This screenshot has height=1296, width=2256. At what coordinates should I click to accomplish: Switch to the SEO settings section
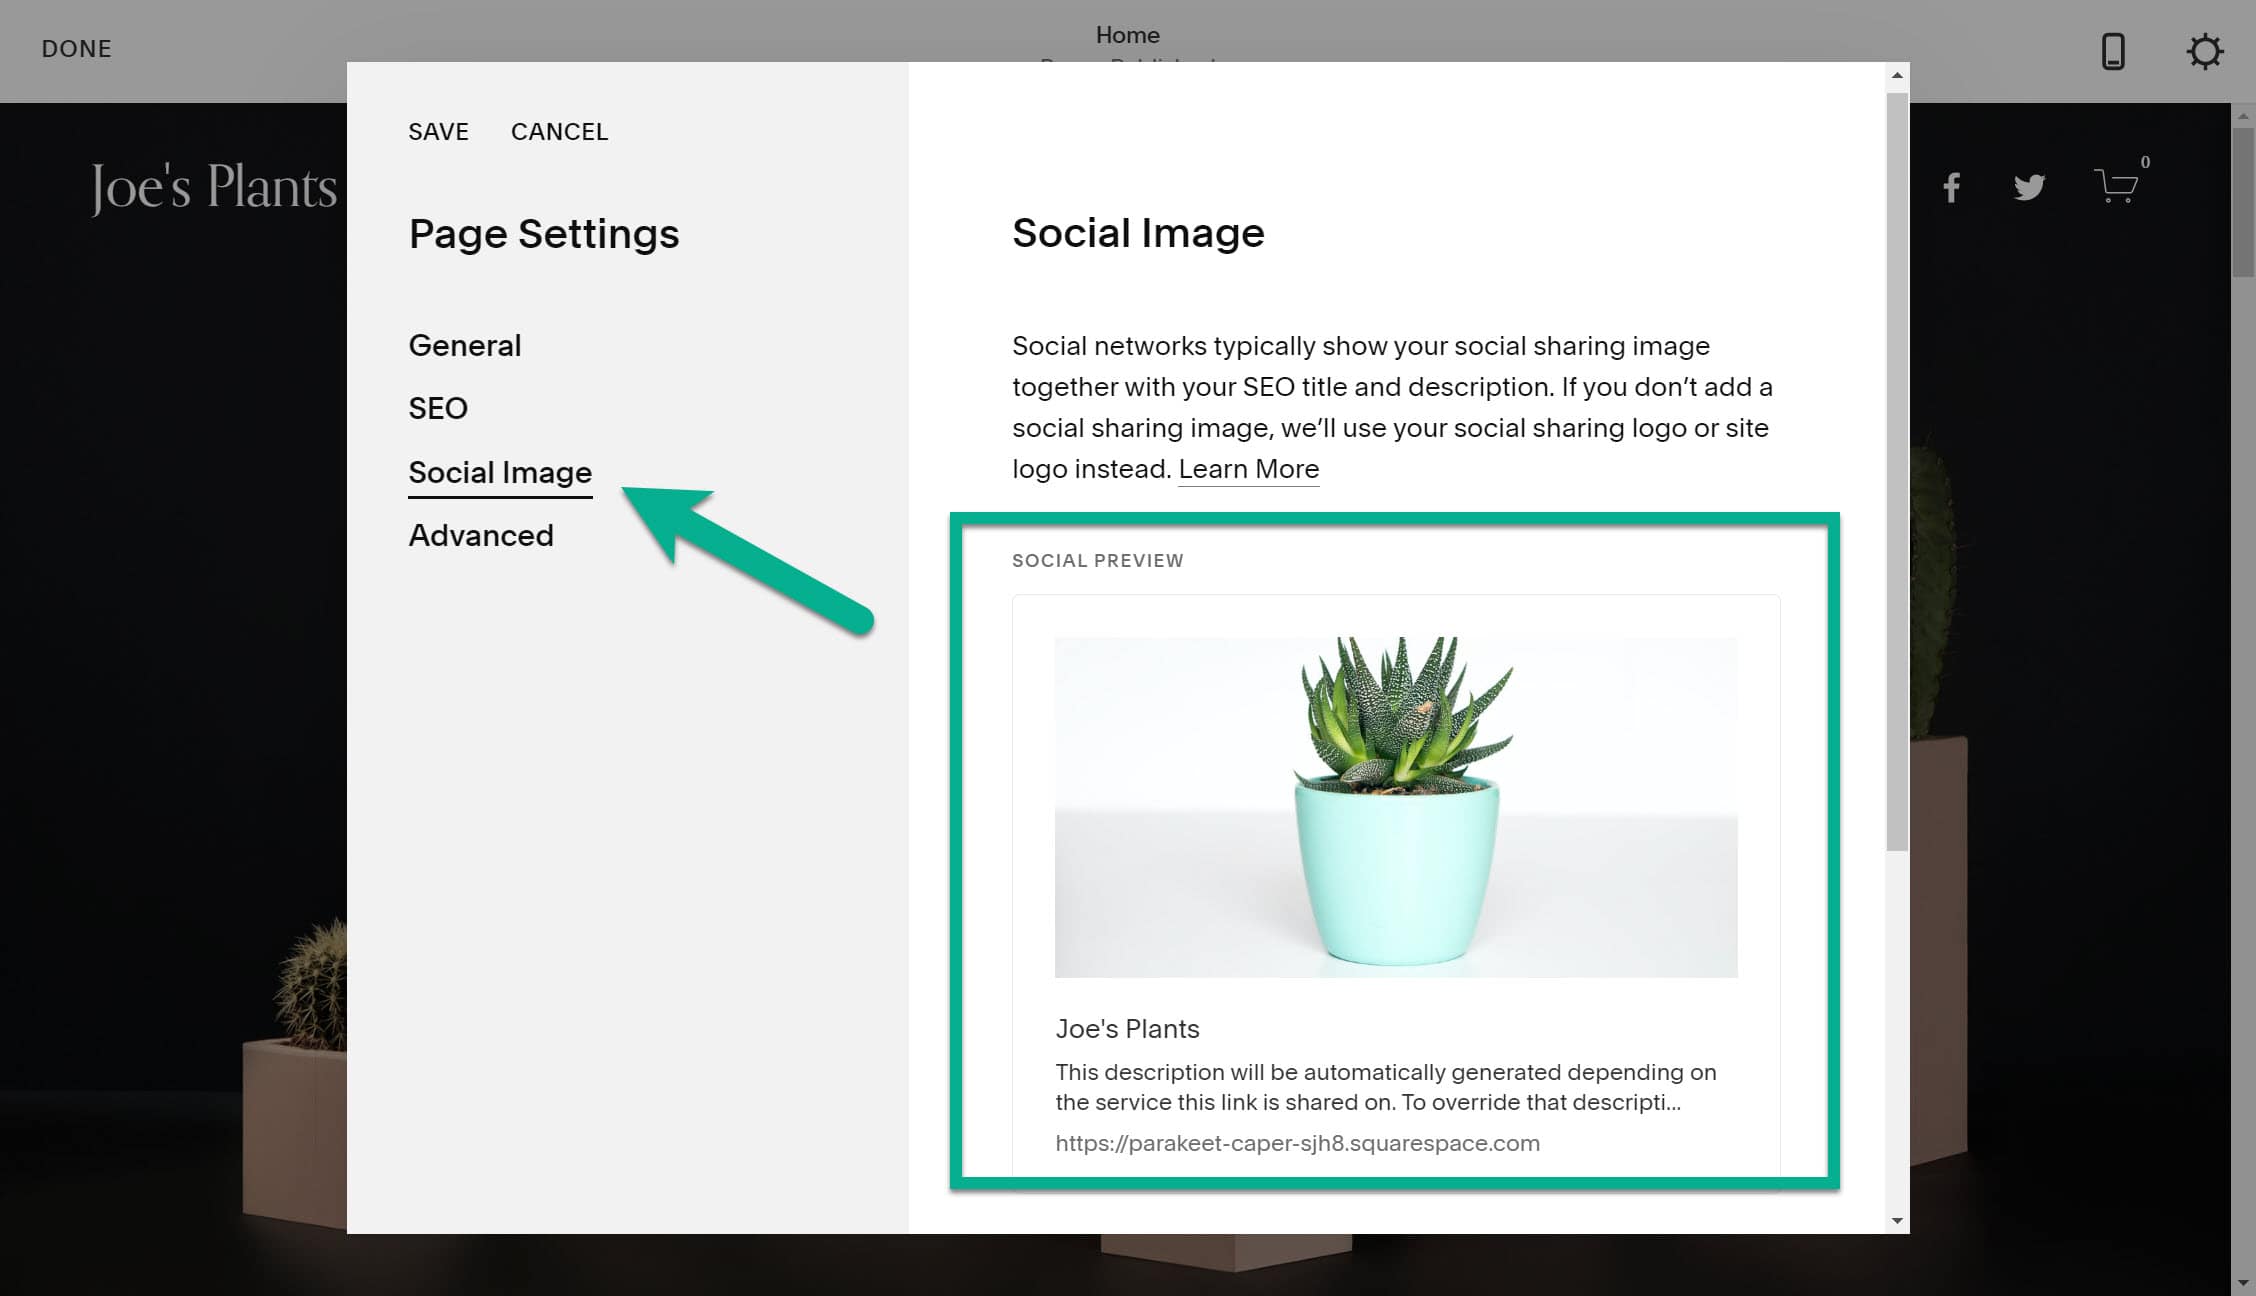click(x=437, y=408)
